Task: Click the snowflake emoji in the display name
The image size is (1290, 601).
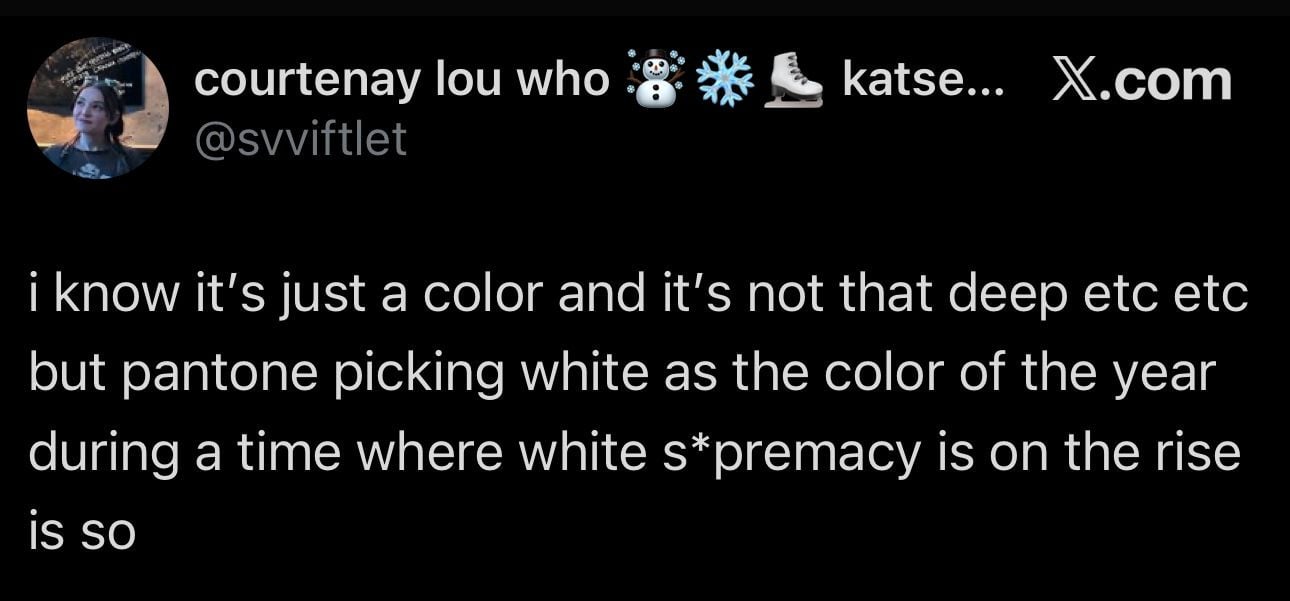Action: [724, 79]
